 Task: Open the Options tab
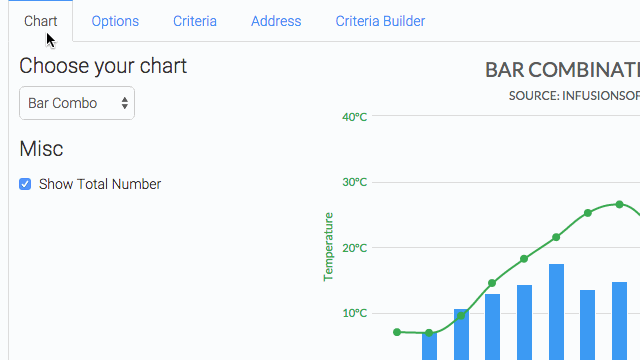(x=115, y=21)
